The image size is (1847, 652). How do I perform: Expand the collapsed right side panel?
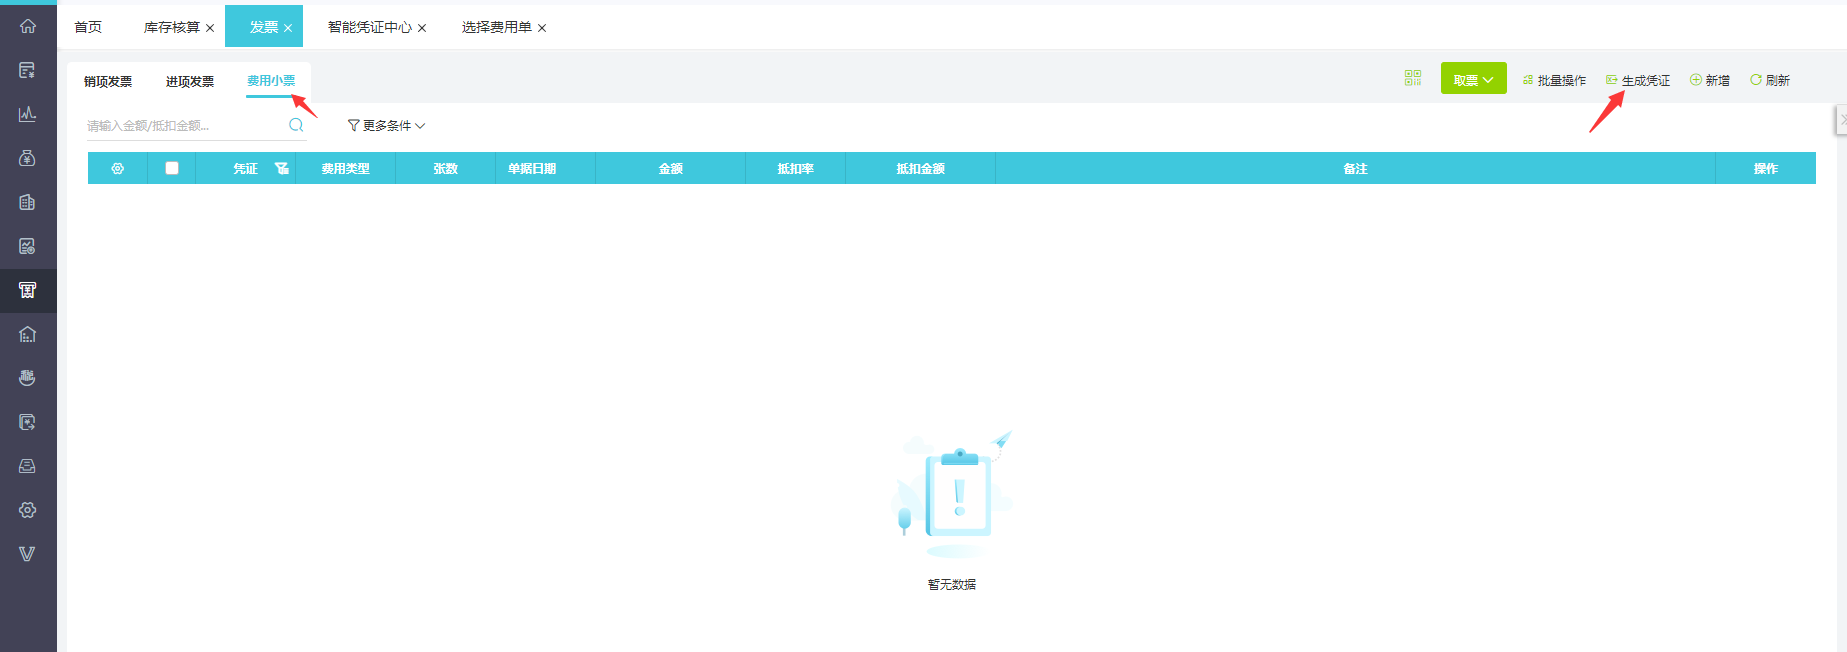coord(1841,119)
